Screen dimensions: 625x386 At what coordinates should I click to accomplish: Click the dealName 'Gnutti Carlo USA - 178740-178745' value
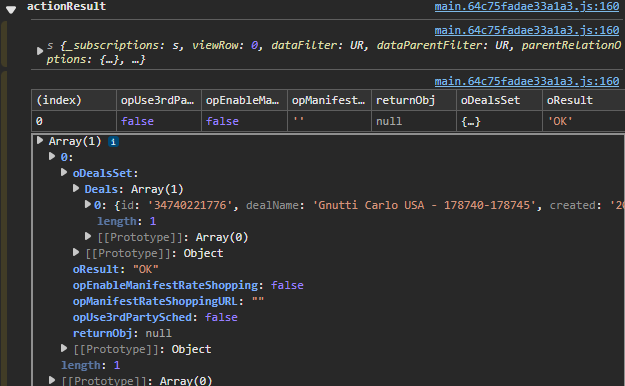click(x=426, y=205)
